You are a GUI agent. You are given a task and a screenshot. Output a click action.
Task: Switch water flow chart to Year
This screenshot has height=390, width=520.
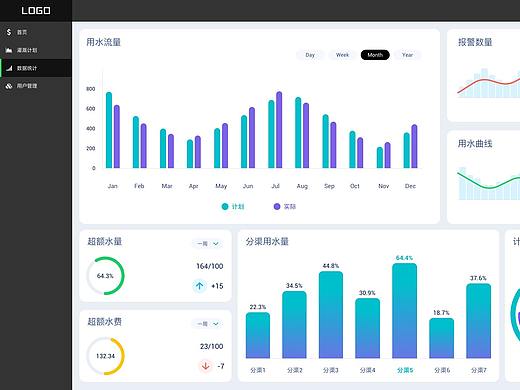tap(407, 55)
